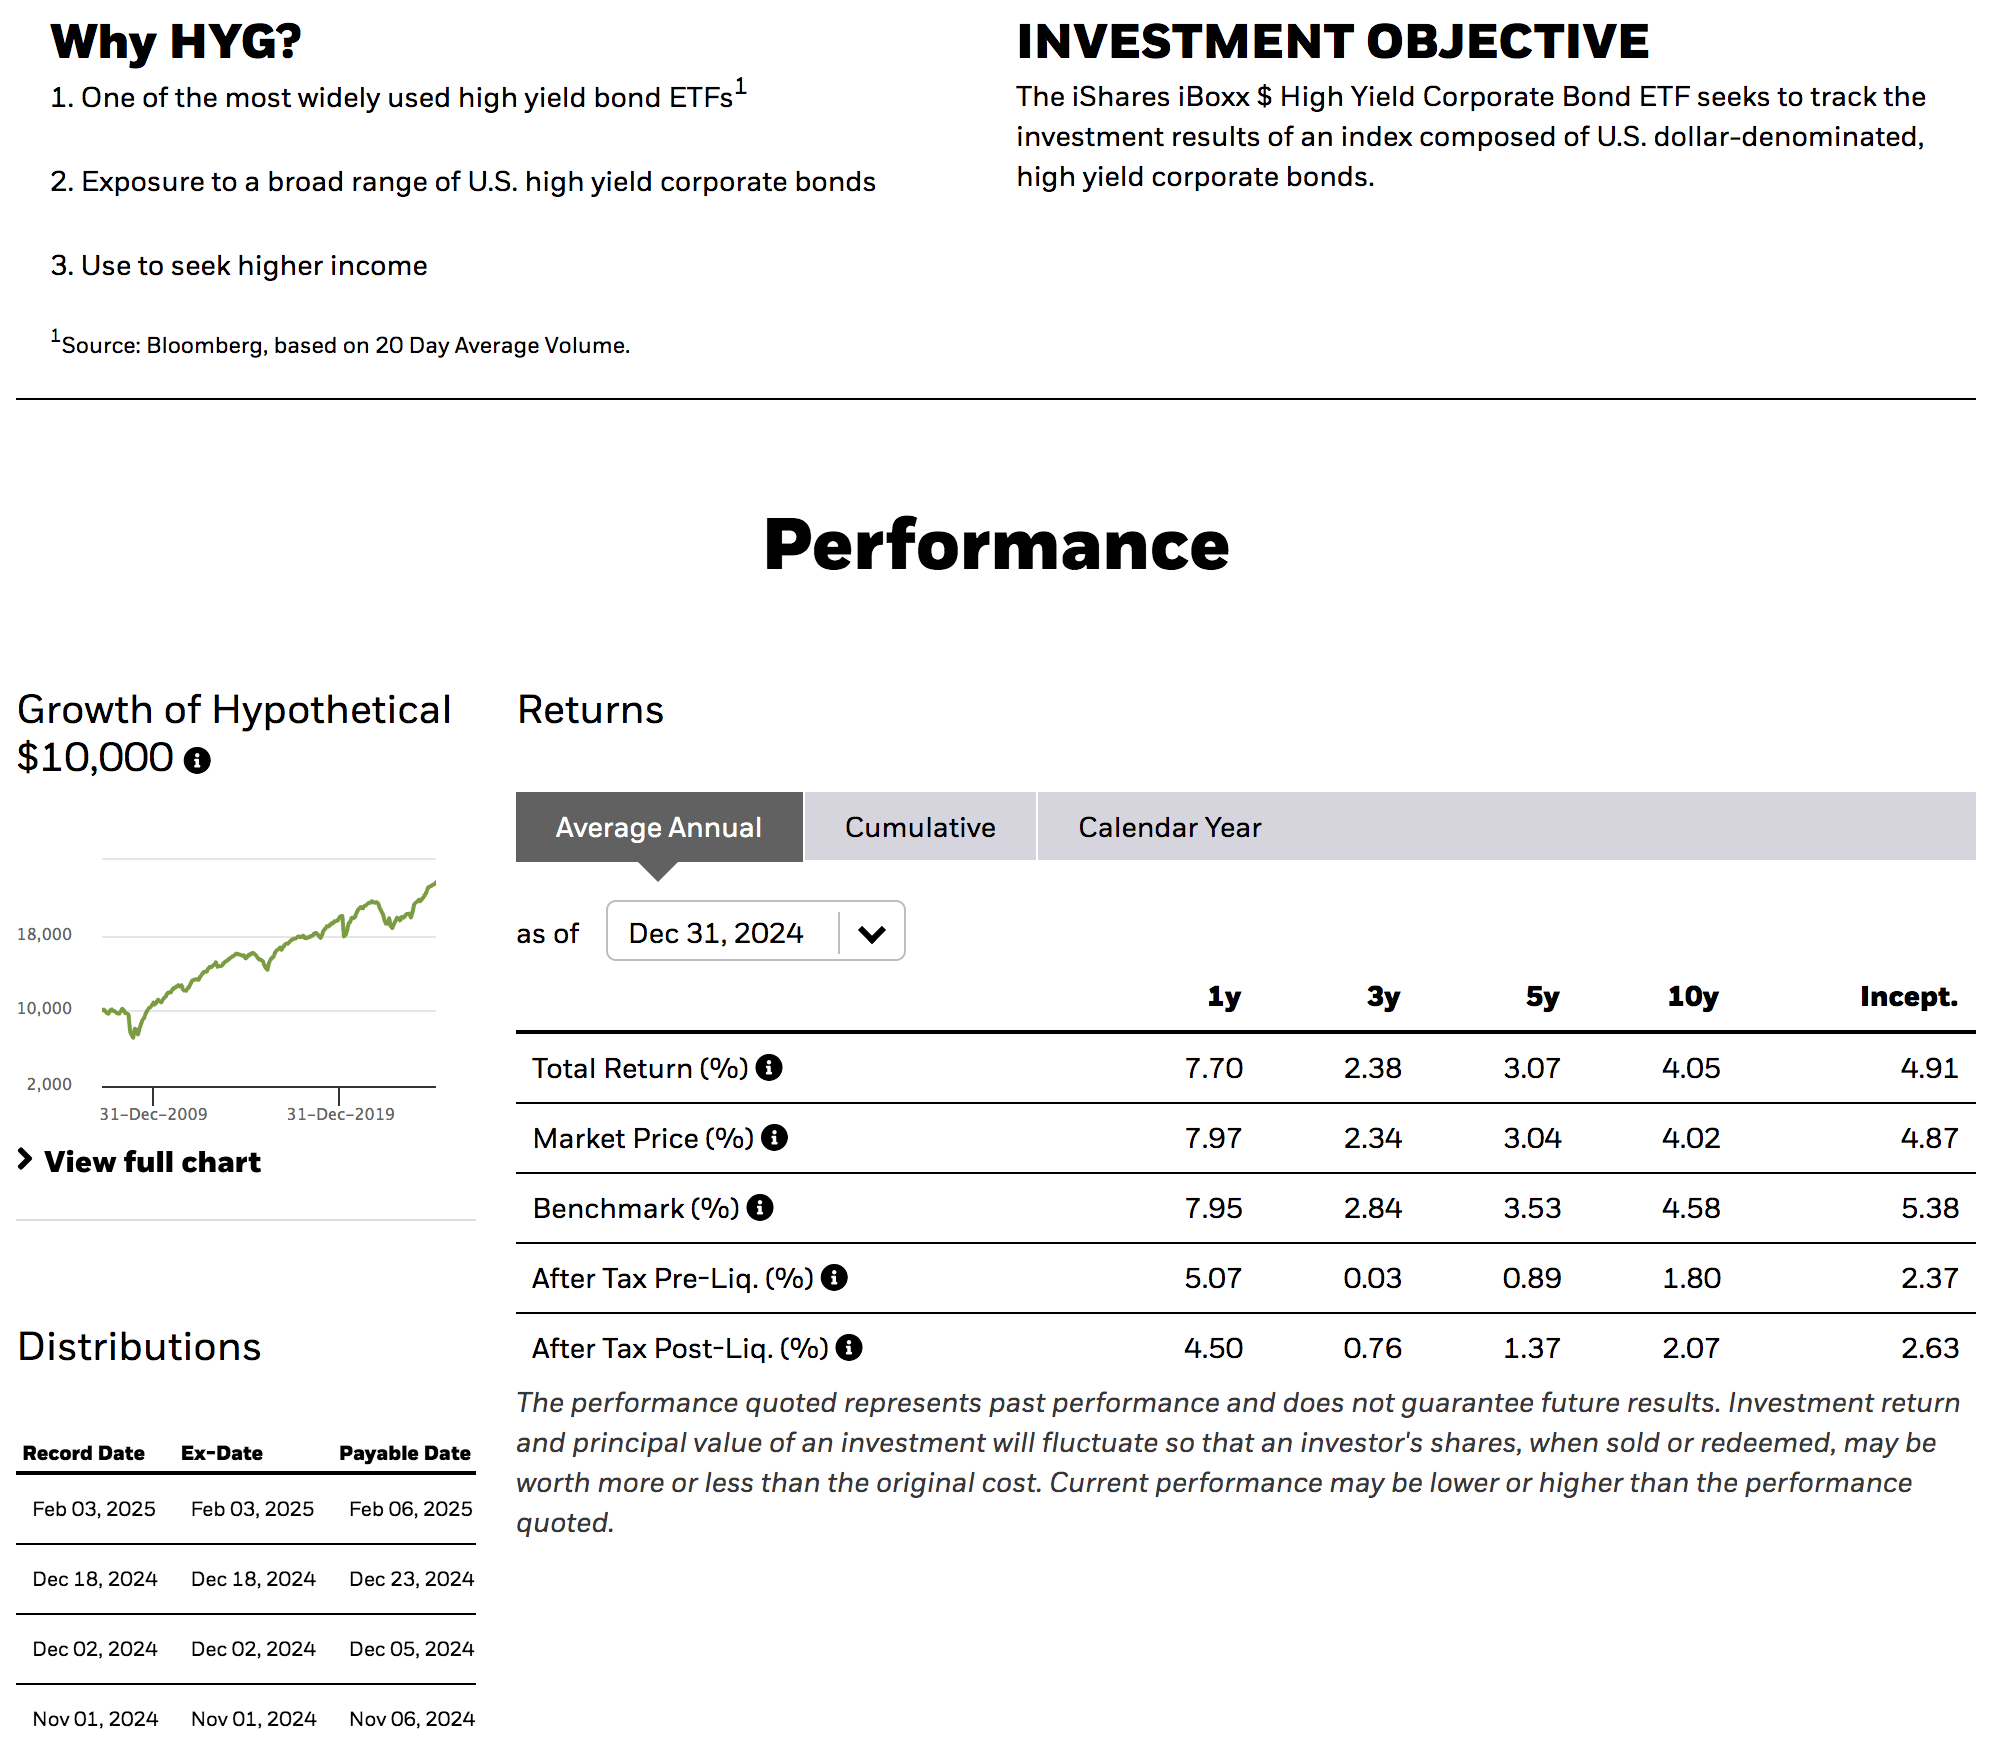Switch to the Cumulative returns tab
Image resolution: width=1992 pixels, height=1758 pixels.
point(919,827)
